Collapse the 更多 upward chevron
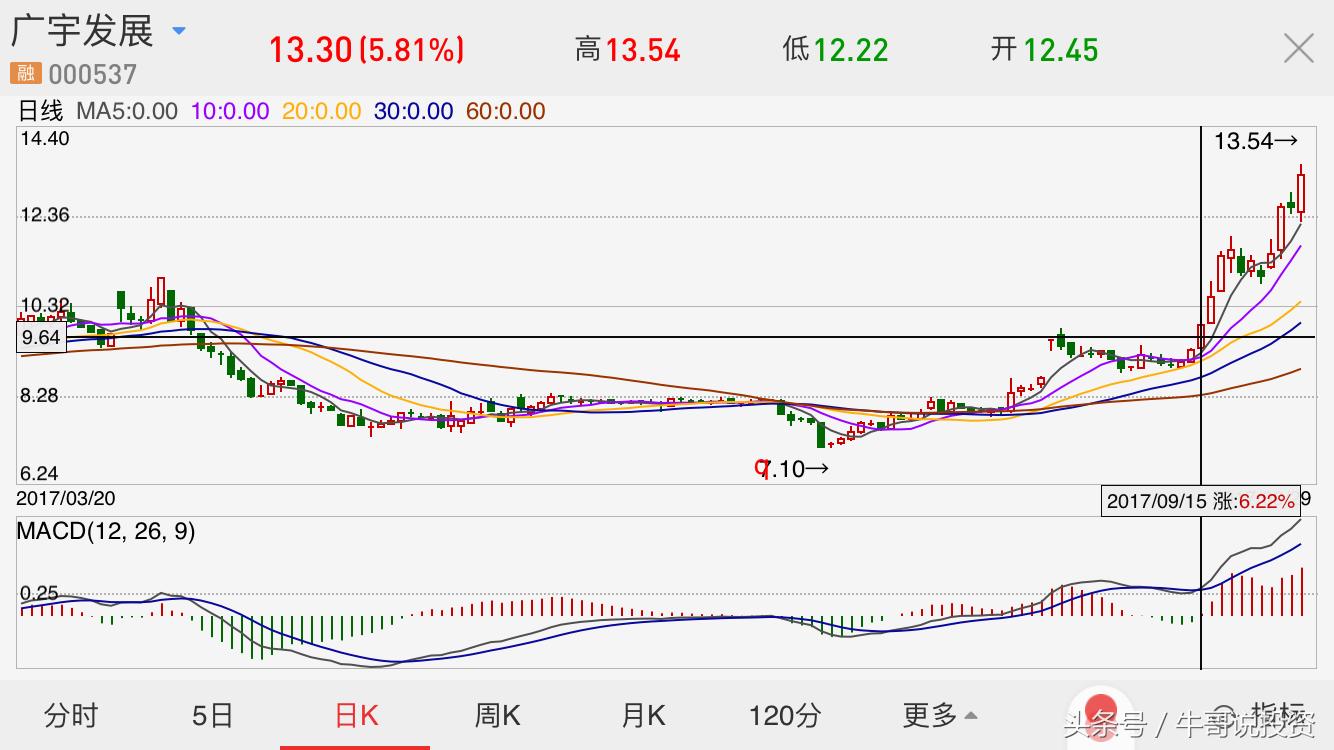 972,716
